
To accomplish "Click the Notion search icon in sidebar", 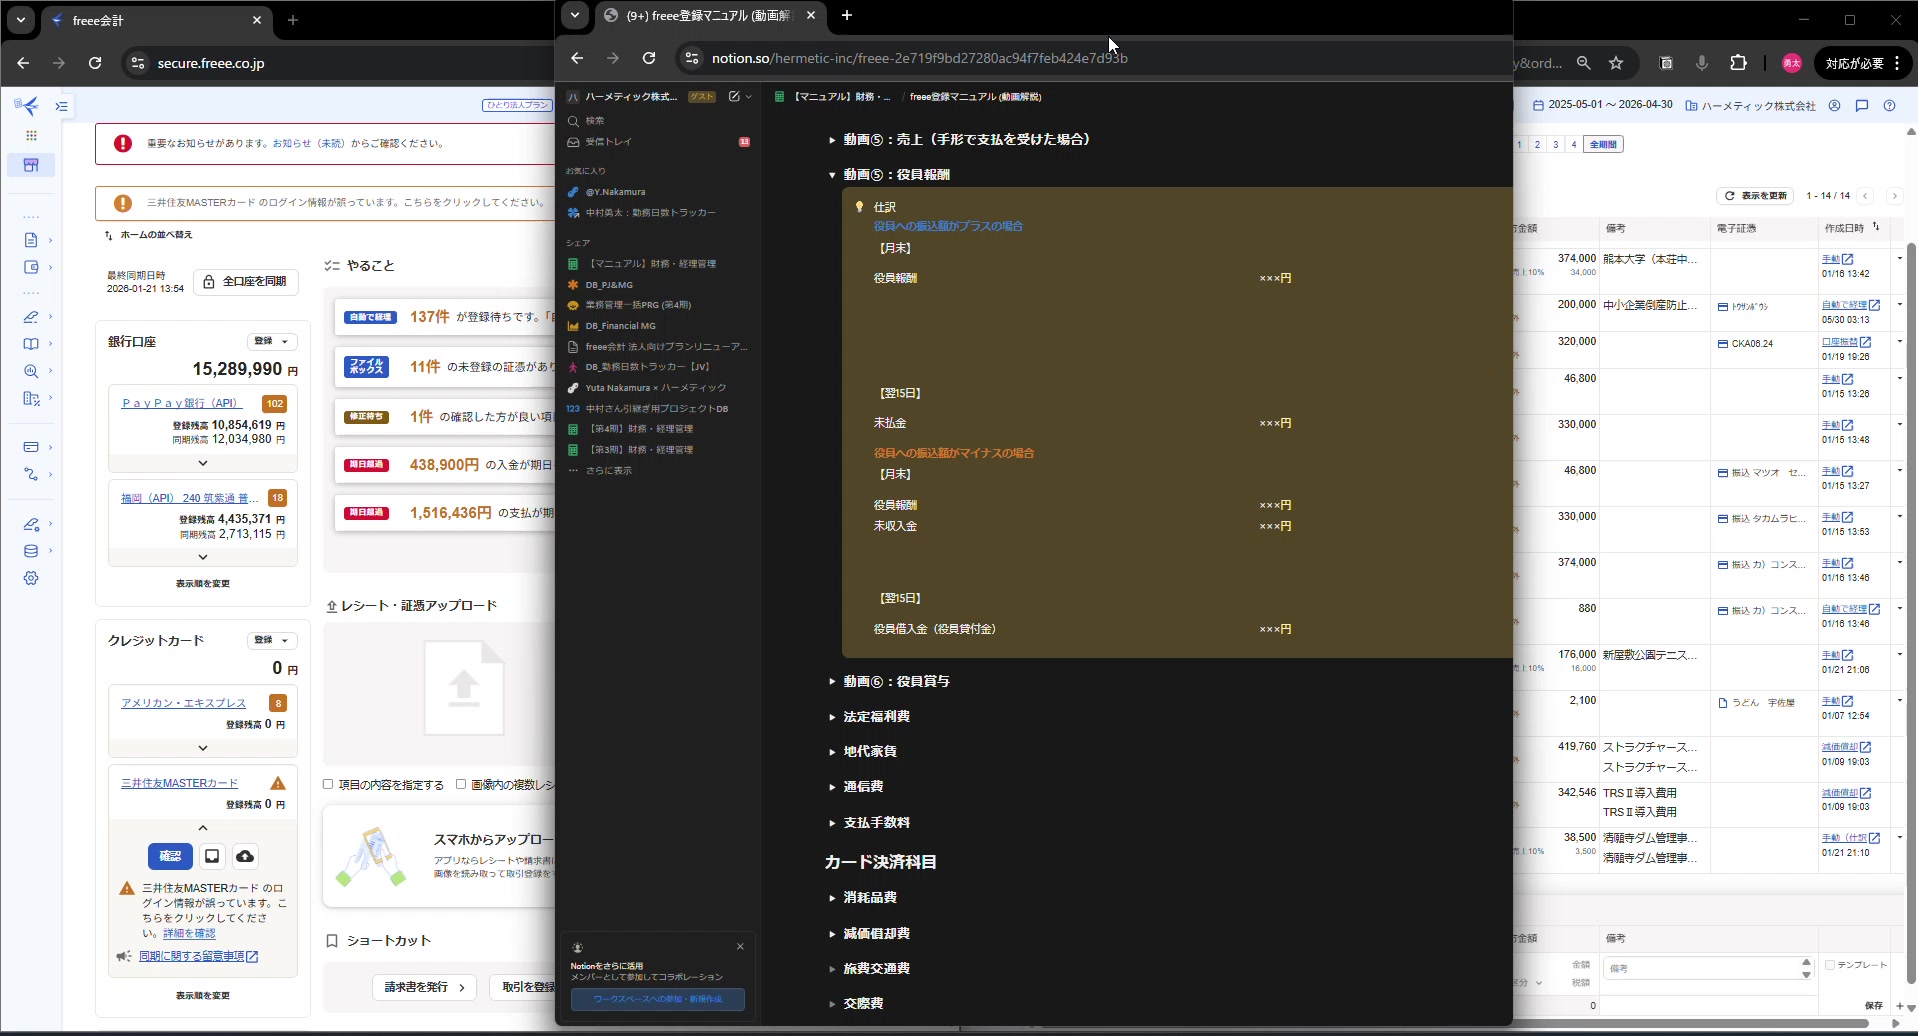I will point(573,121).
